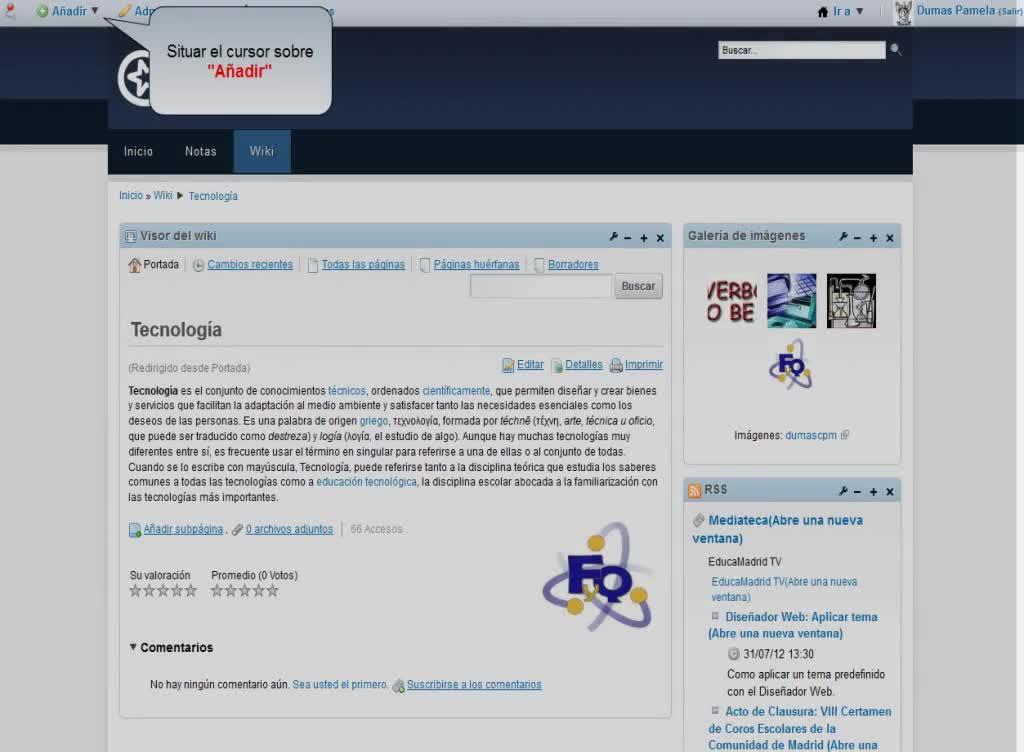
Task: Open the blue keyboard gallery thumbnail
Action: tap(792, 301)
